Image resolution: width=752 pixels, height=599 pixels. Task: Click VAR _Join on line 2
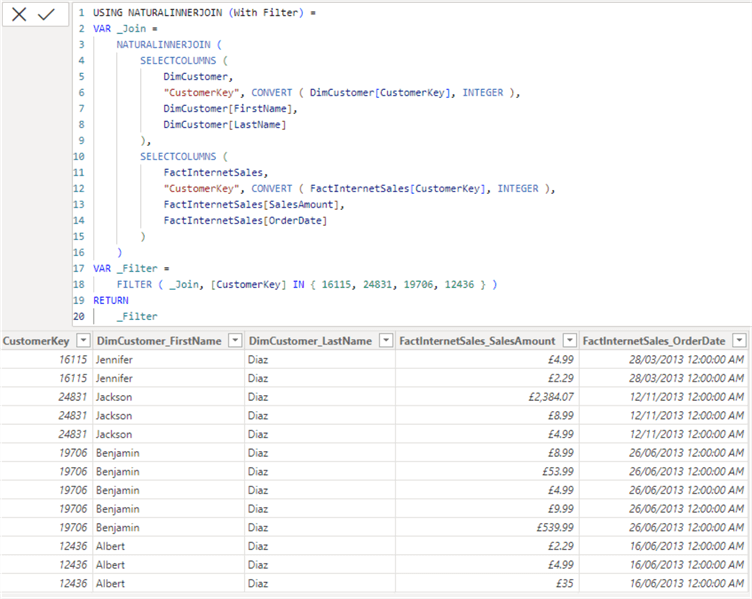coord(119,29)
